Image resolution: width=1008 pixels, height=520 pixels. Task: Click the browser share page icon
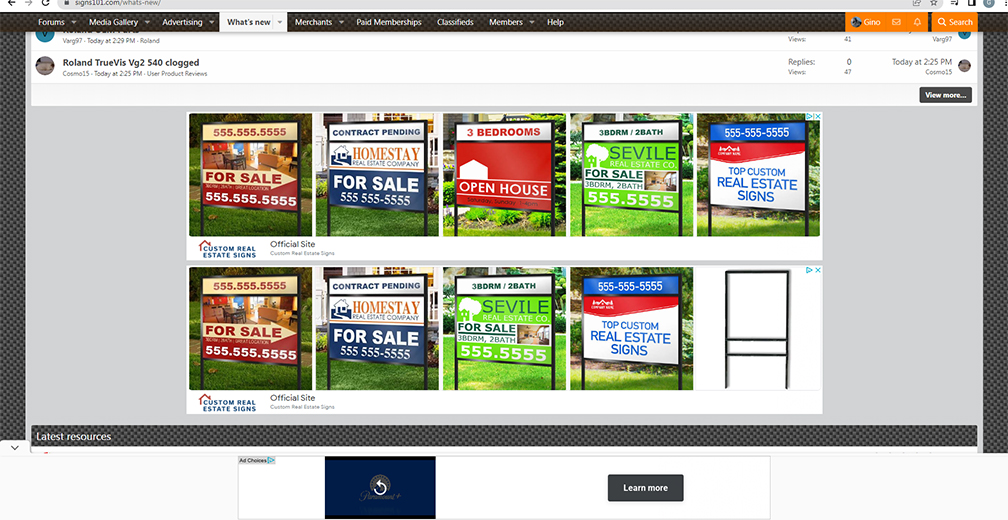(917, 3)
